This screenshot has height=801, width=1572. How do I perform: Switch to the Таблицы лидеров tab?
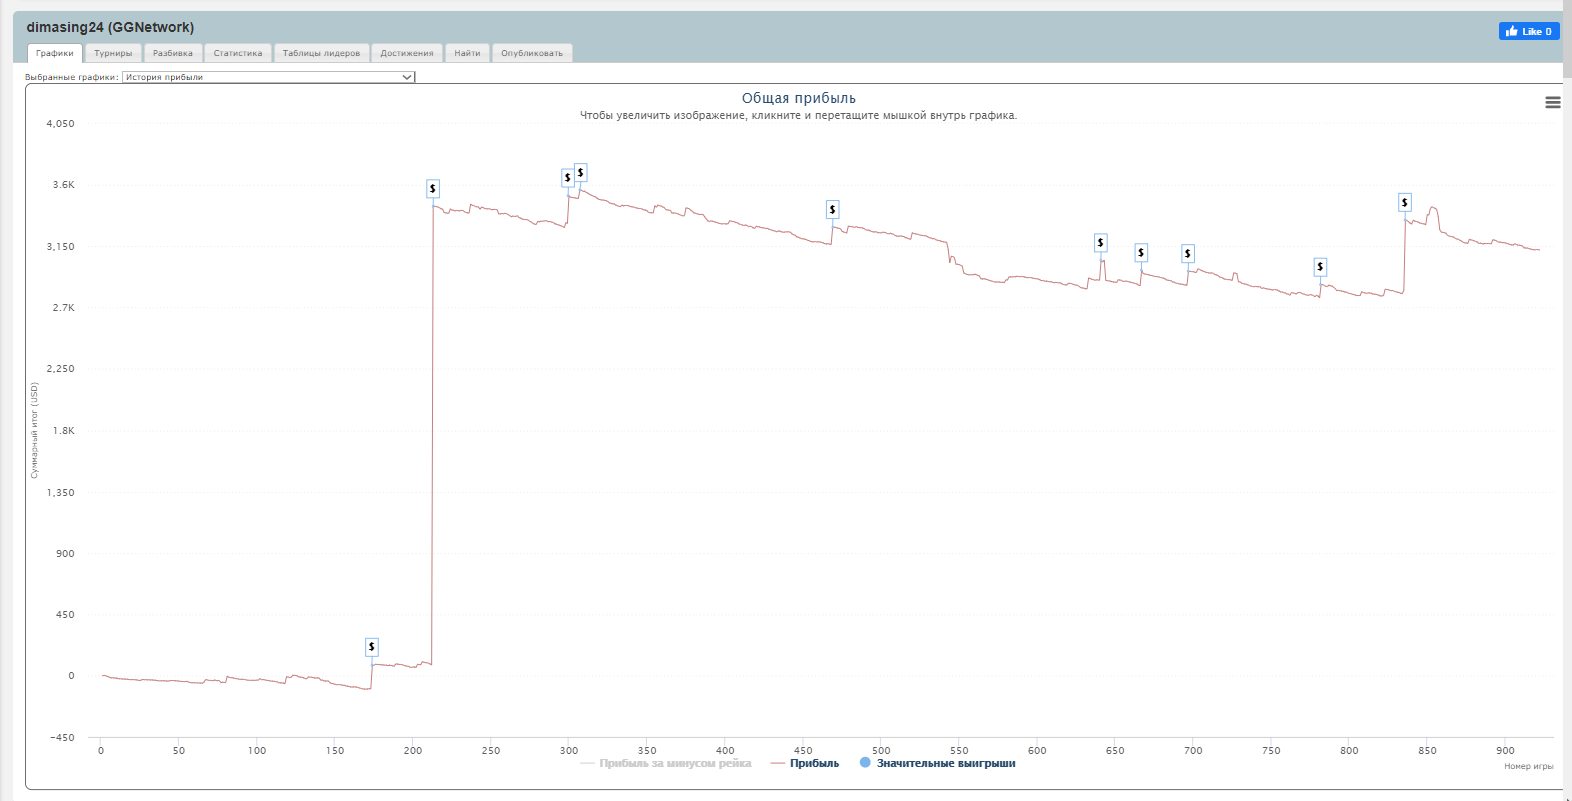pos(321,53)
